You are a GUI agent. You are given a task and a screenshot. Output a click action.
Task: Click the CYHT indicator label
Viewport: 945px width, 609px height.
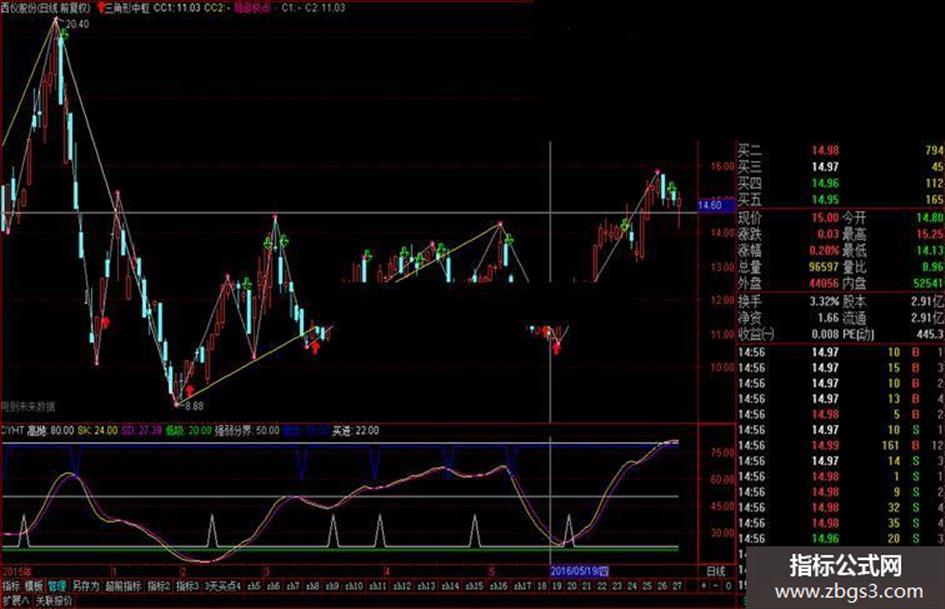pyautogui.click(x=13, y=431)
